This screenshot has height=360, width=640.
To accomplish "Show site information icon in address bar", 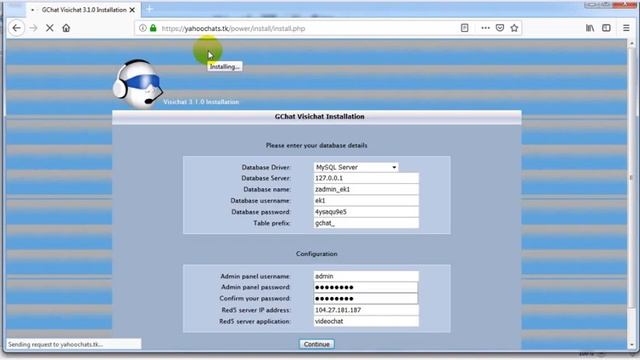I will point(142,28).
